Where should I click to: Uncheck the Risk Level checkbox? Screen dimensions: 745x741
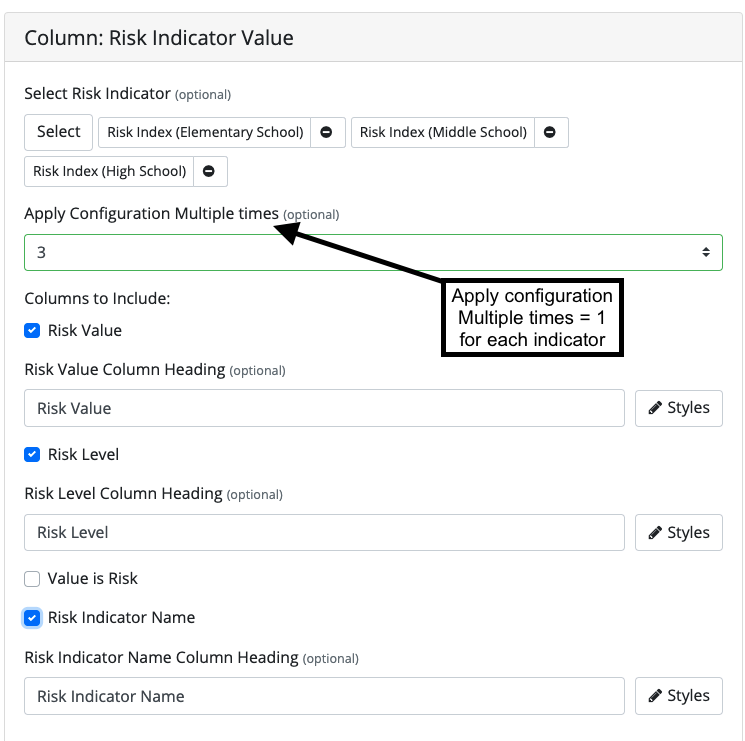[x=32, y=455]
